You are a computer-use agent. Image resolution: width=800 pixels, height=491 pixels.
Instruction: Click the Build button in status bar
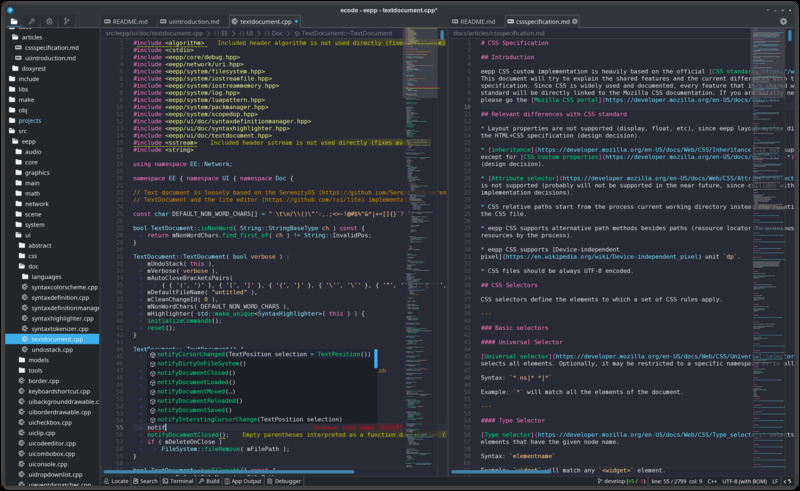208,481
